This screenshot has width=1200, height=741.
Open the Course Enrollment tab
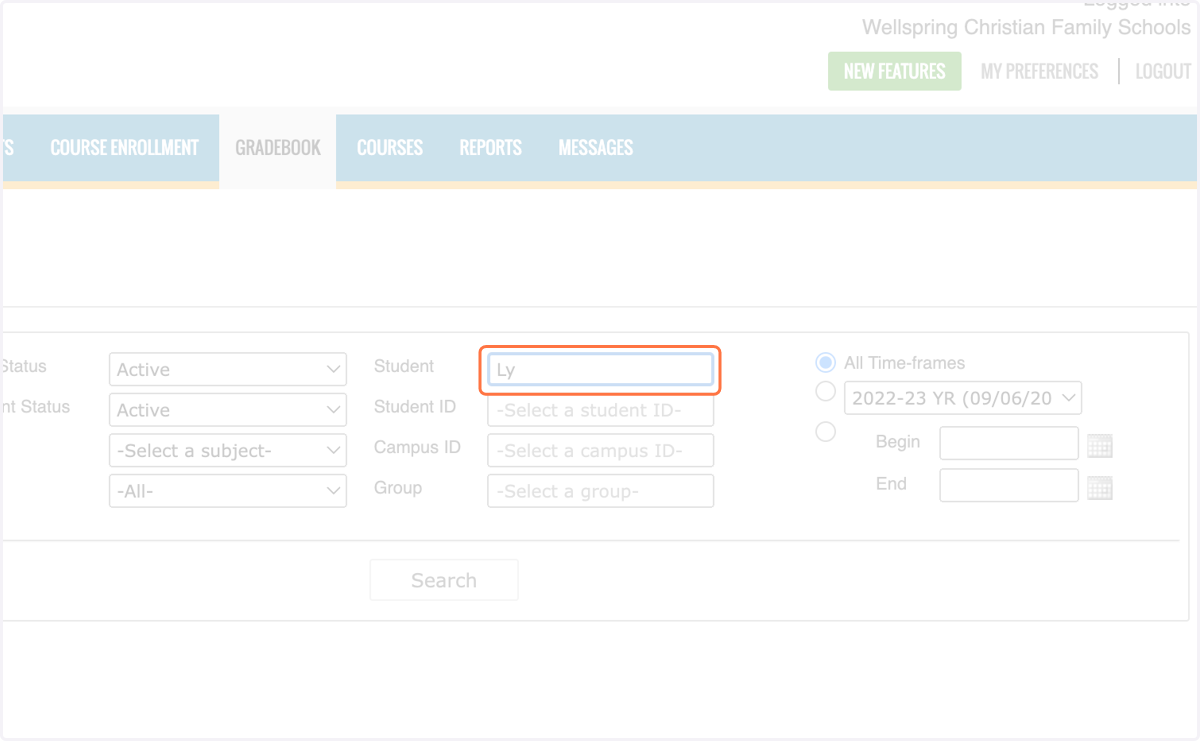tap(125, 148)
